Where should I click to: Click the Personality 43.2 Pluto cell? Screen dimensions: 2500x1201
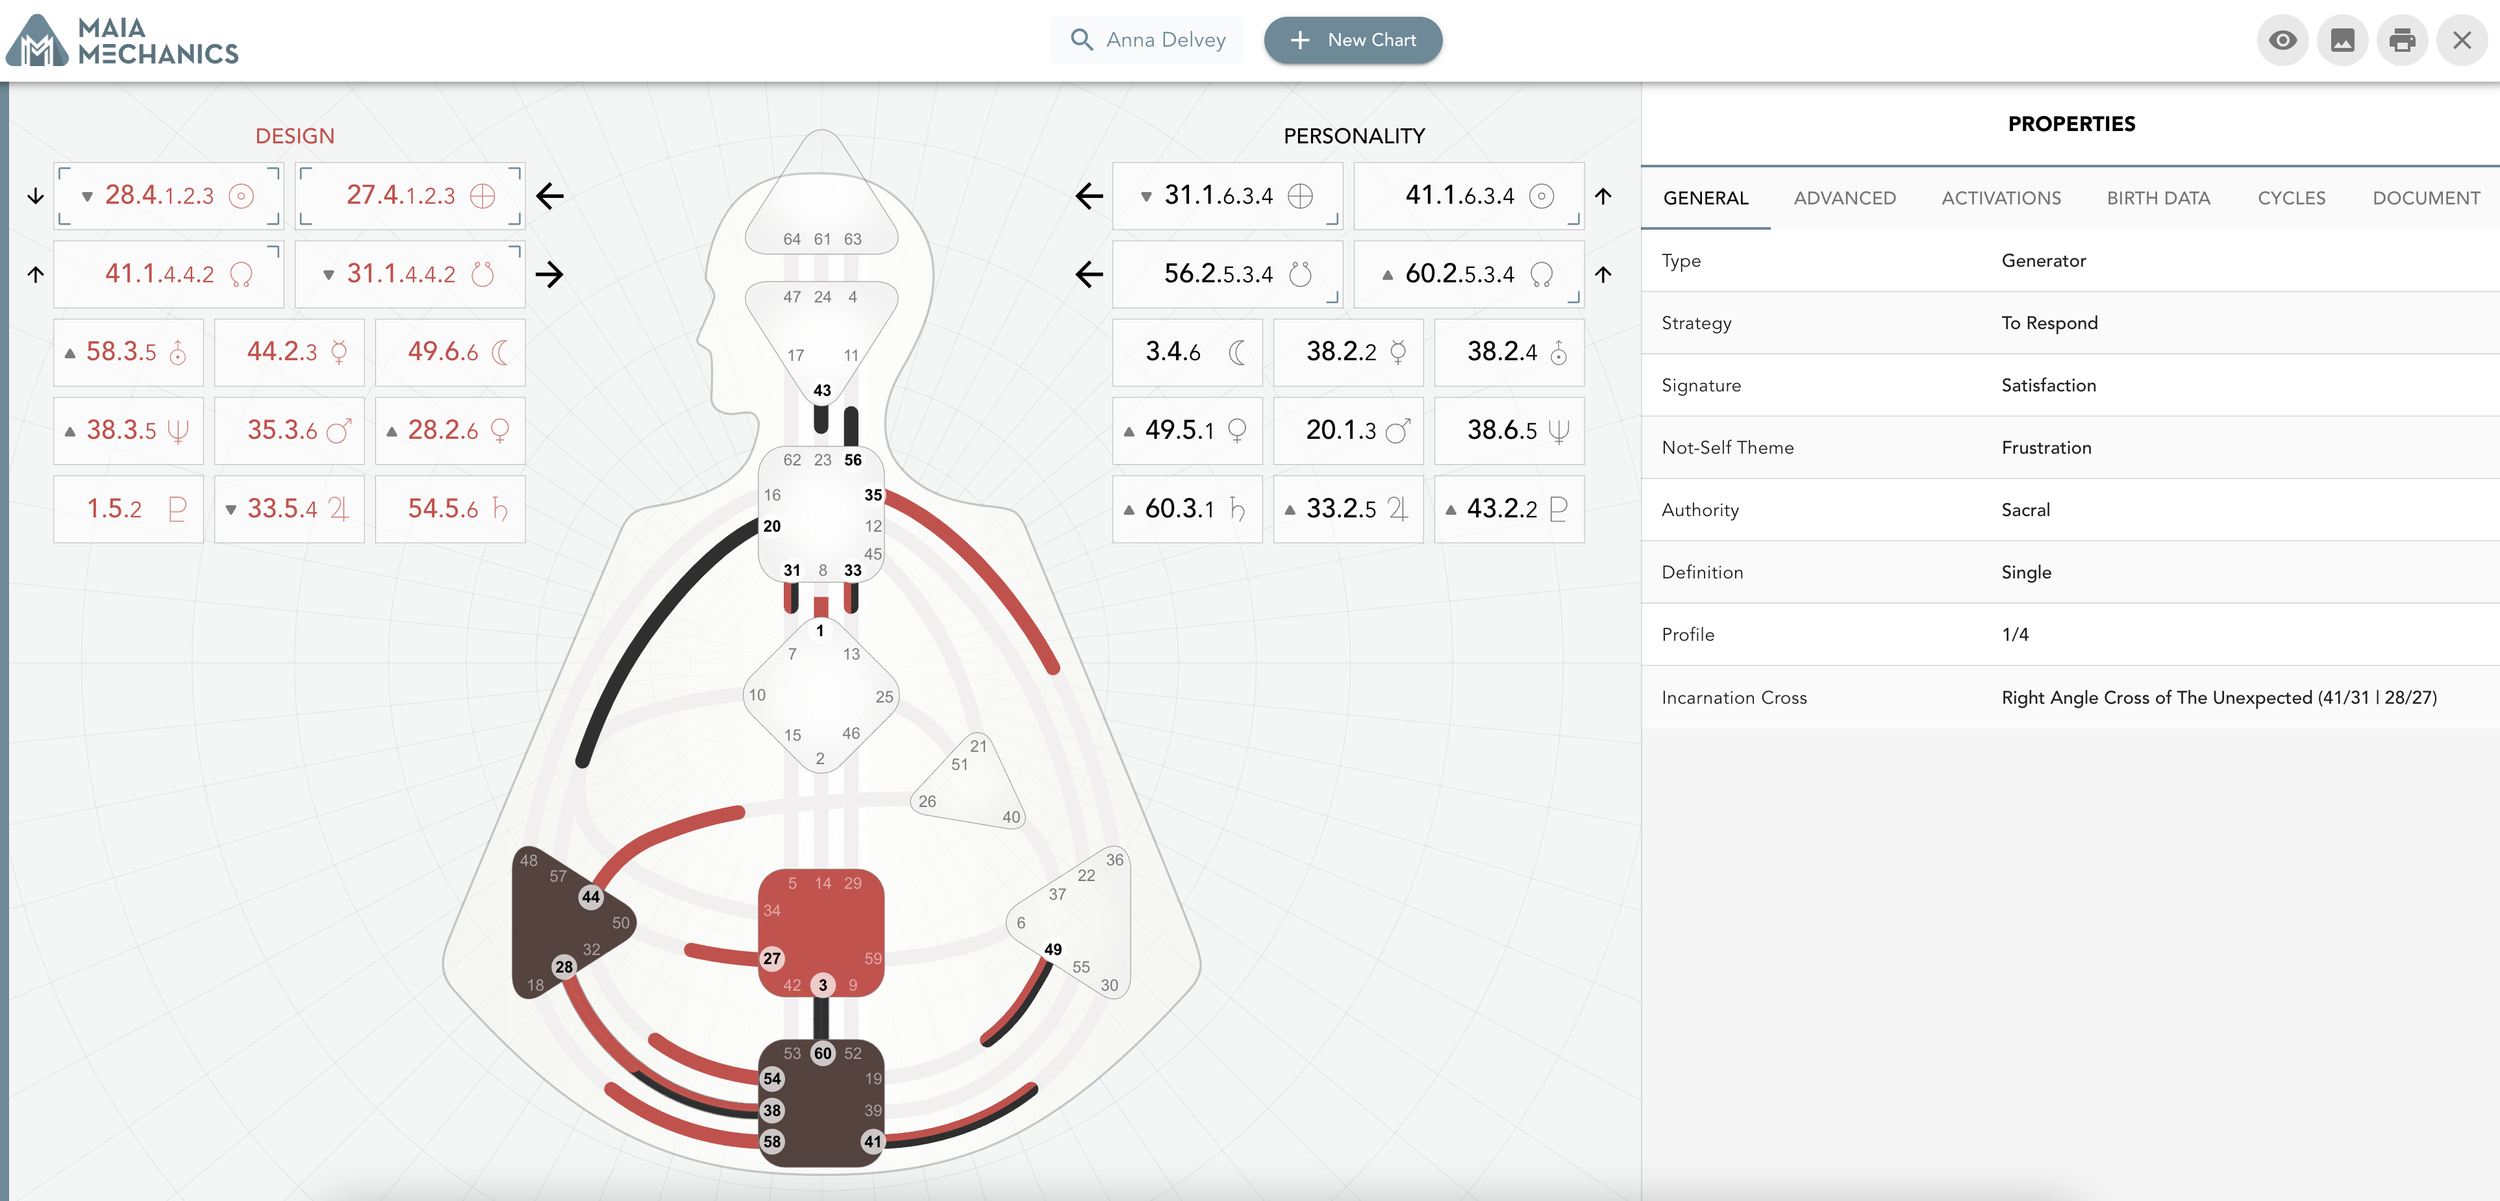(x=1509, y=509)
